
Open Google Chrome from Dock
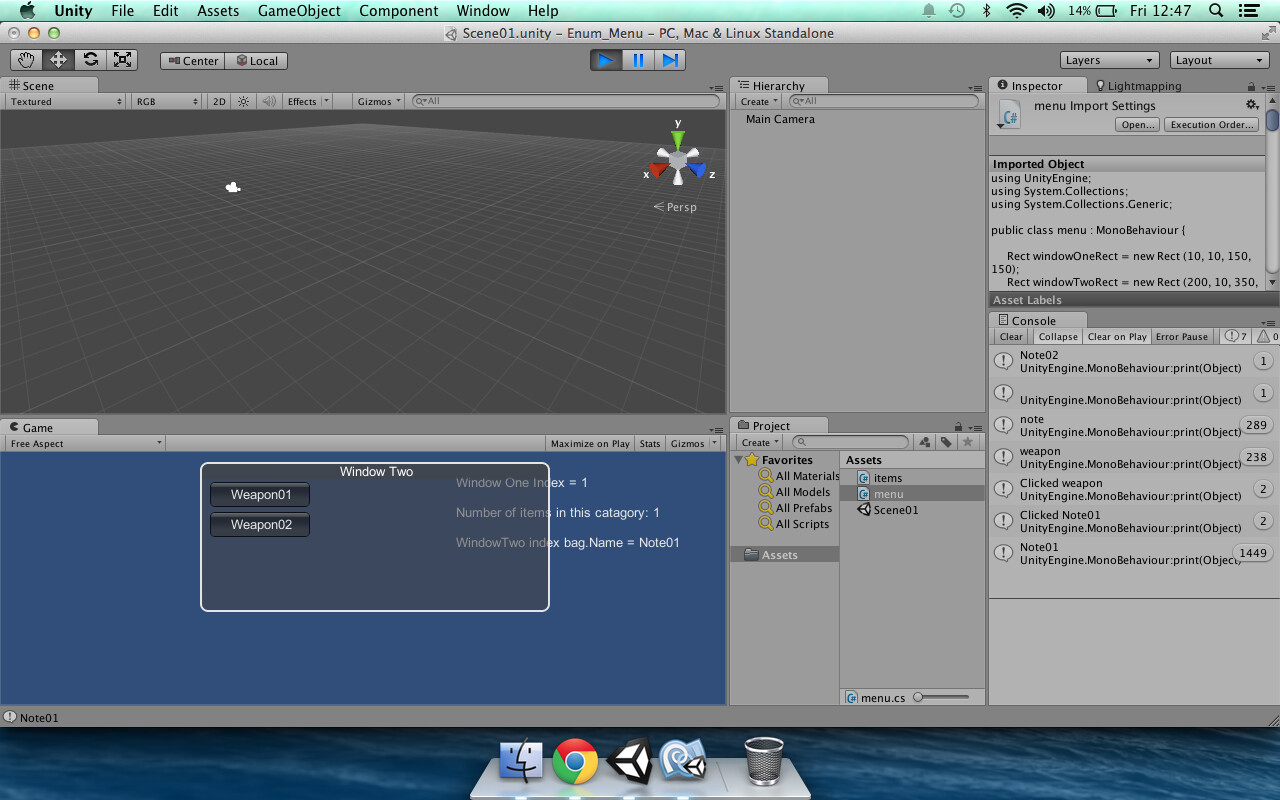[575, 763]
